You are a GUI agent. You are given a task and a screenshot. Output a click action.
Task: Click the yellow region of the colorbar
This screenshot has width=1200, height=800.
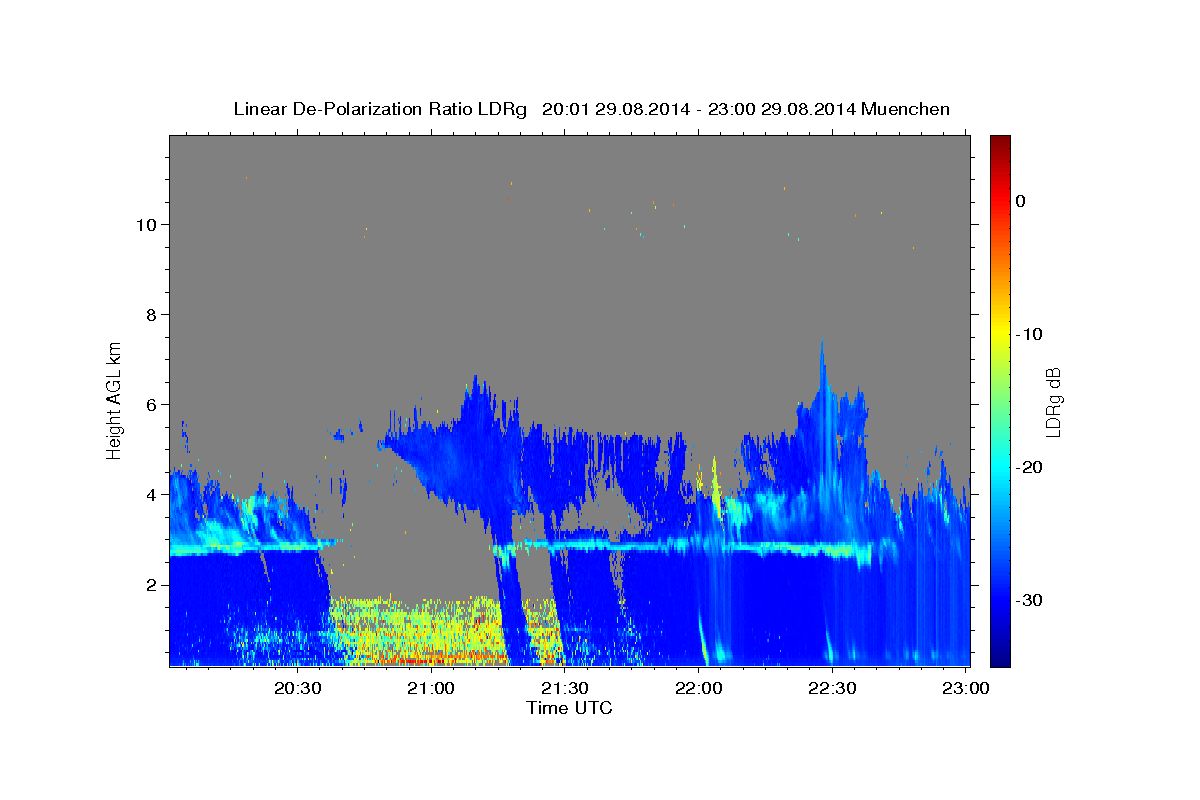pyautogui.click(x=1000, y=334)
